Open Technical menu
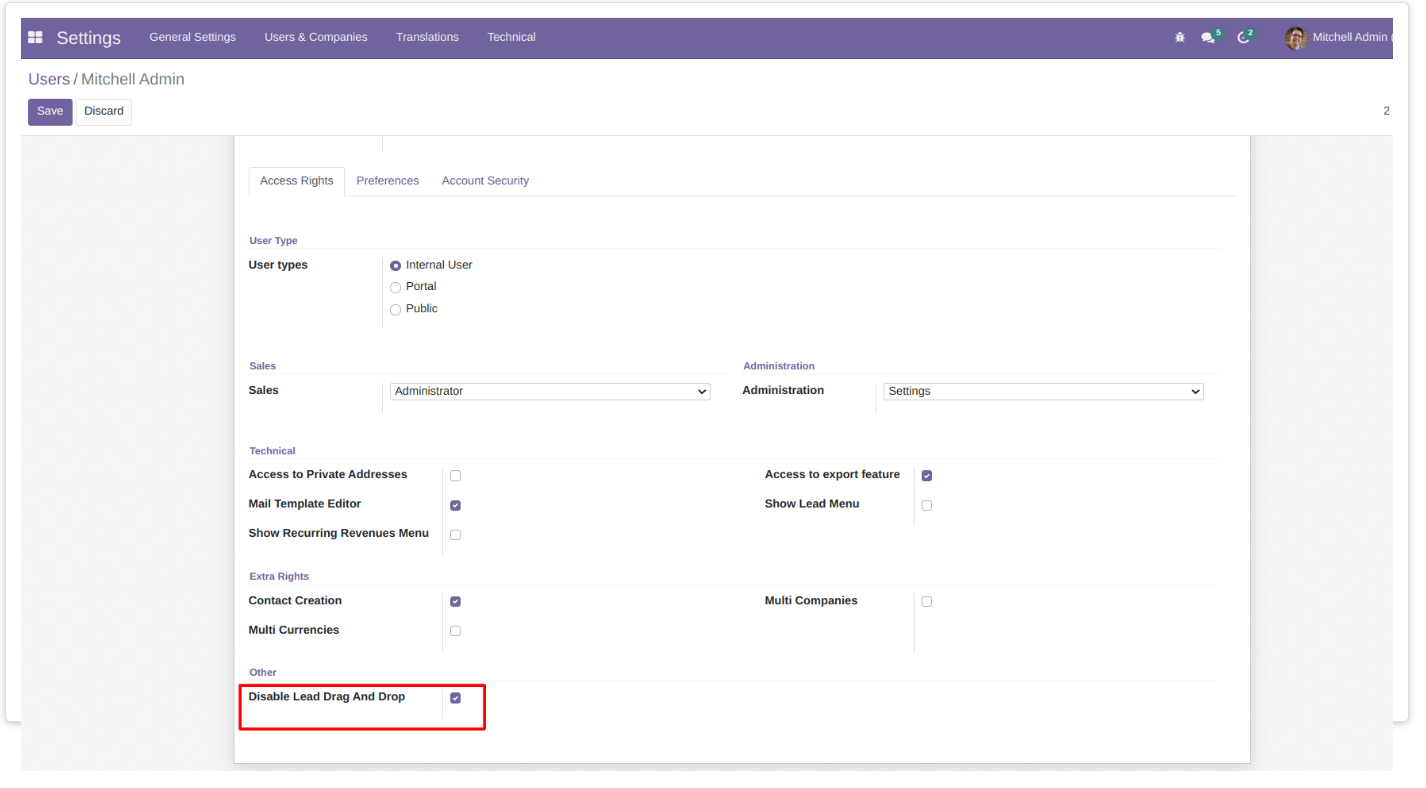This screenshot has height=788, width=1426. [511, 37]
